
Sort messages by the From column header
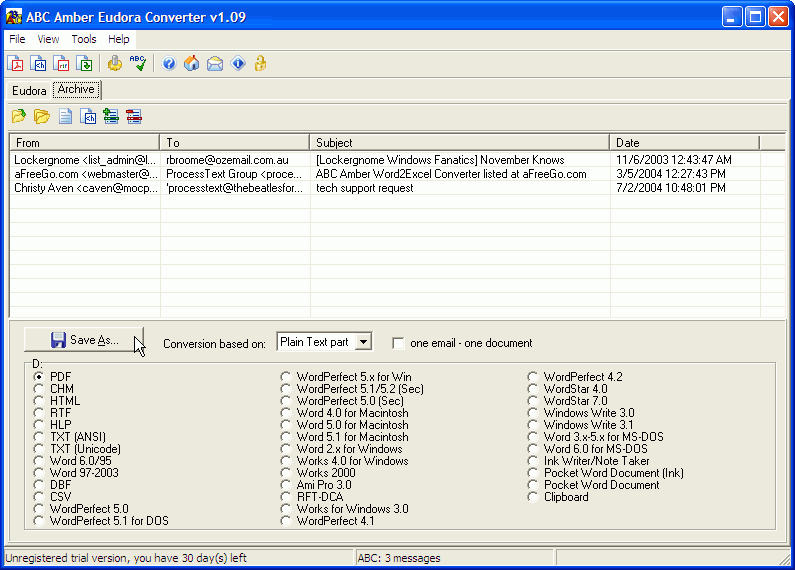pyautogui.click(x=85, y=142)
